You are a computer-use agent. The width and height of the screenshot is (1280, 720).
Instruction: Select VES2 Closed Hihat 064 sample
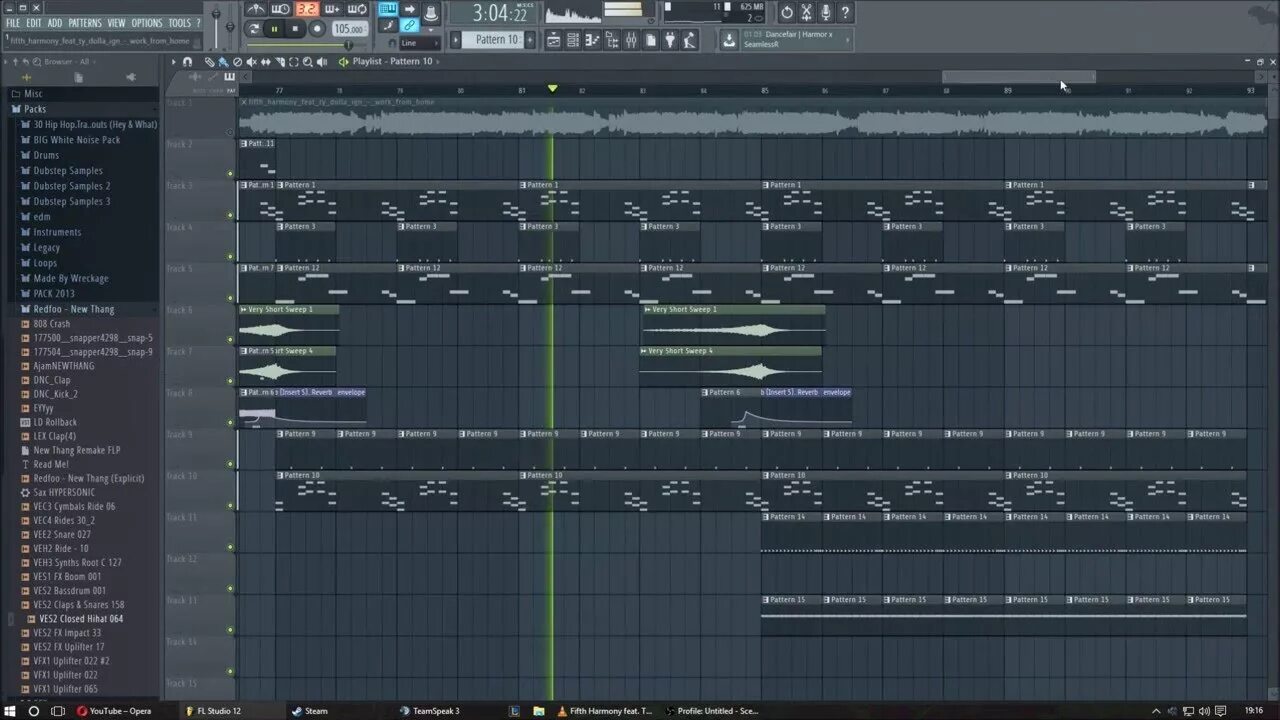pos(81,619)
